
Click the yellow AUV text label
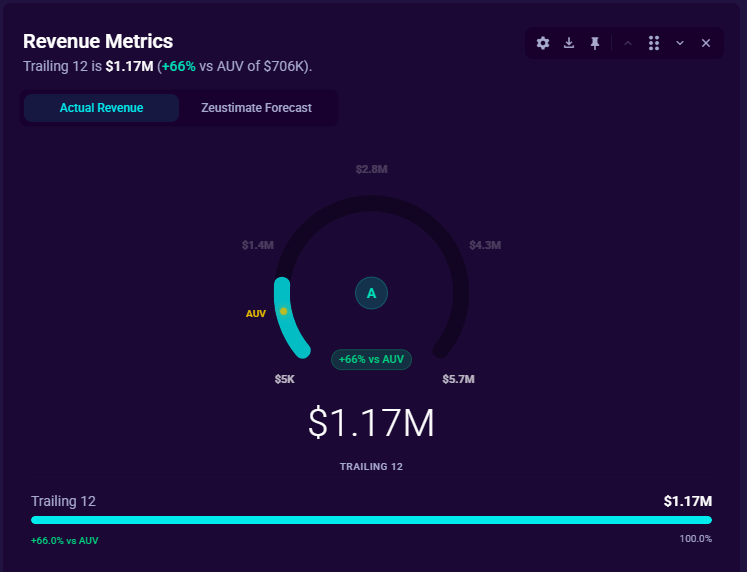(x=256, y=314)
